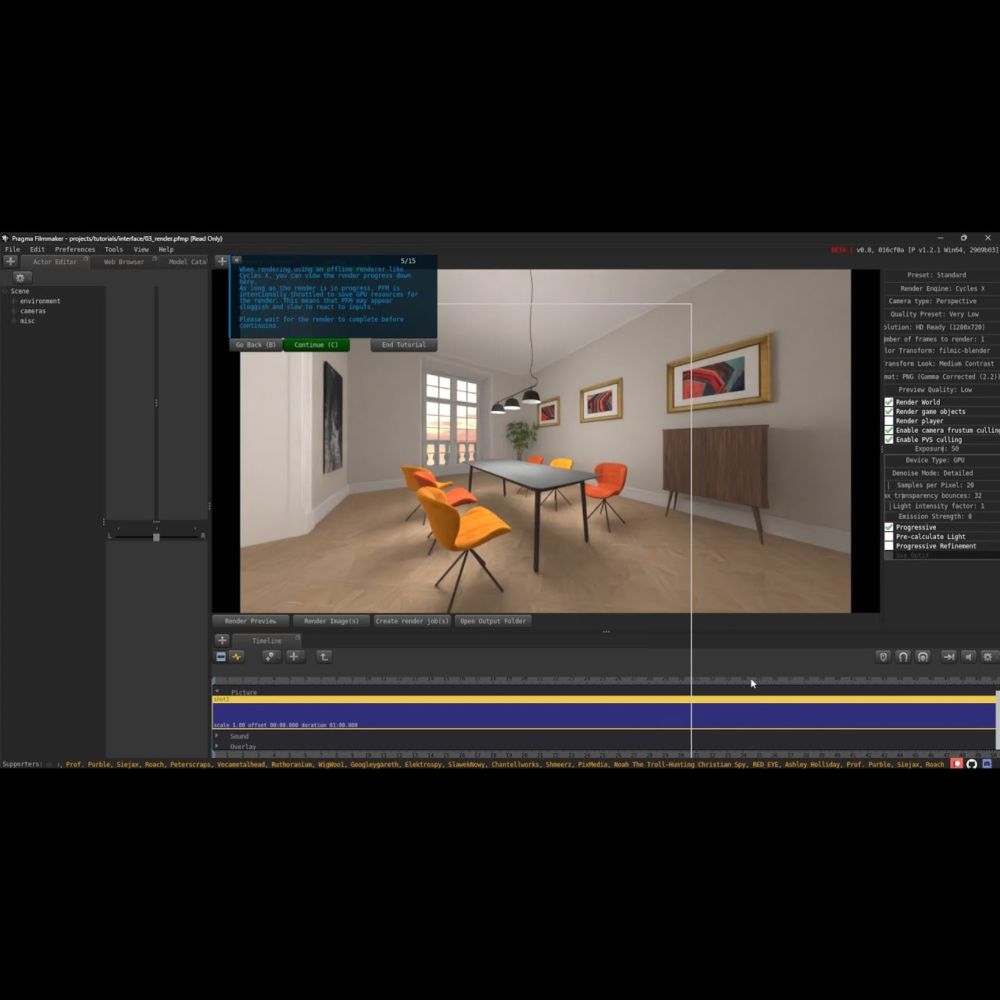Screen dimensions: 1000x1000
Task: Click the jump-to-end arrow icon in timeline
Action: point(949,656)
